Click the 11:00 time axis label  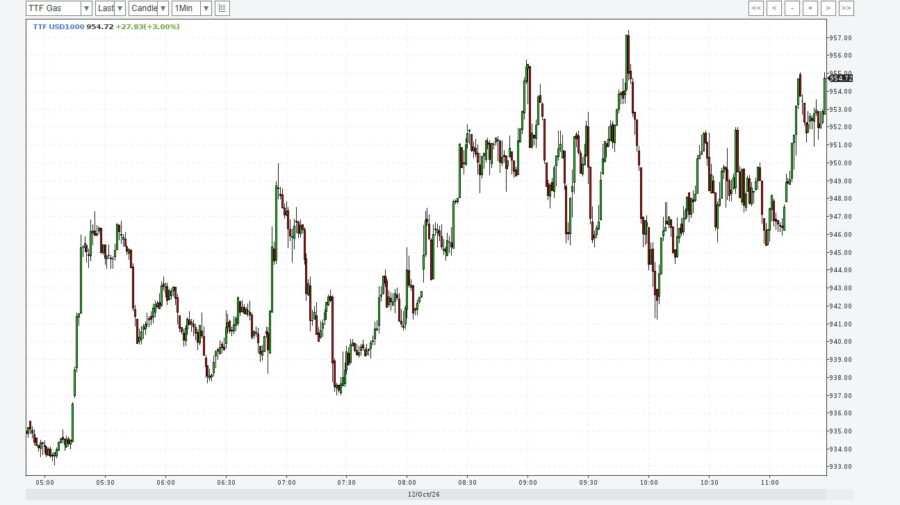[x=769, y=483]
